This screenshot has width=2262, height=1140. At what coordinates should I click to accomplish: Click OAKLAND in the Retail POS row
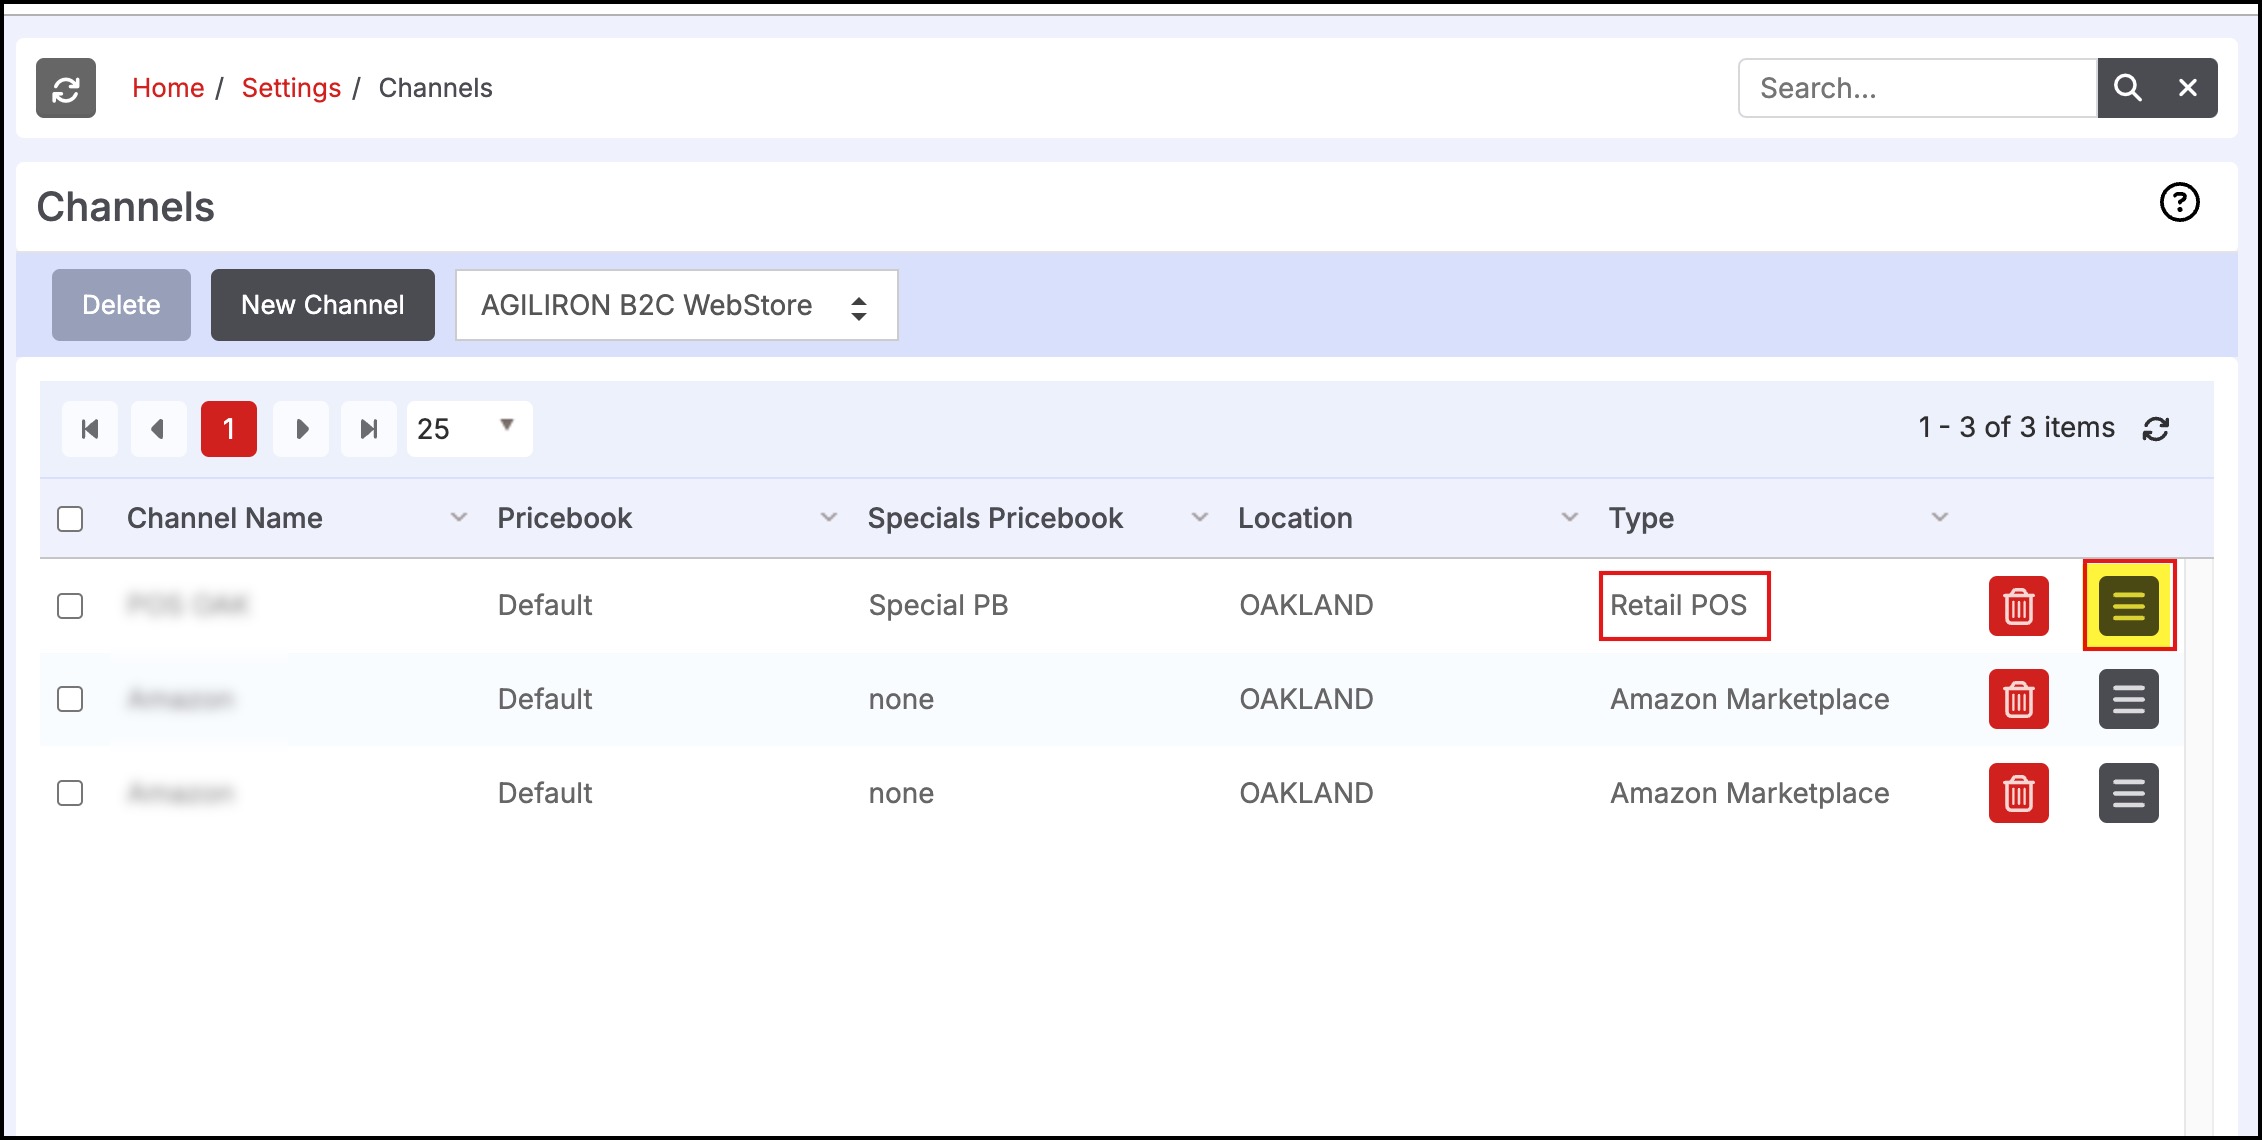1306,606
